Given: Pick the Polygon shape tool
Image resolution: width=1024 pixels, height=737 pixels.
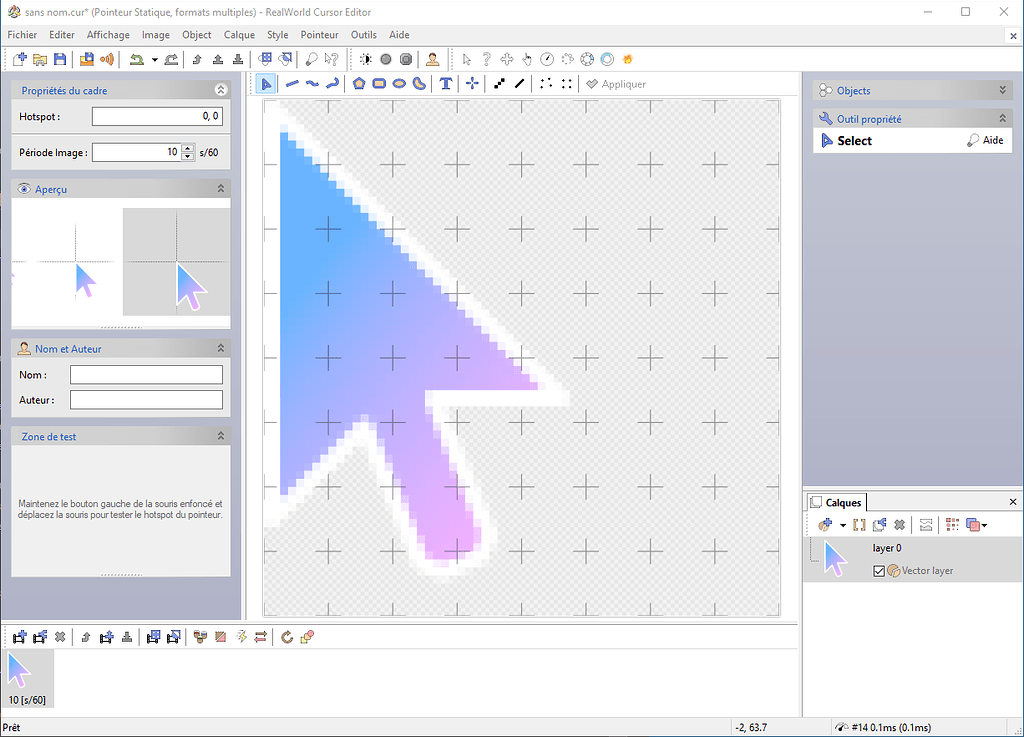Looking at the screenshot, I should (x=359, y=84).
